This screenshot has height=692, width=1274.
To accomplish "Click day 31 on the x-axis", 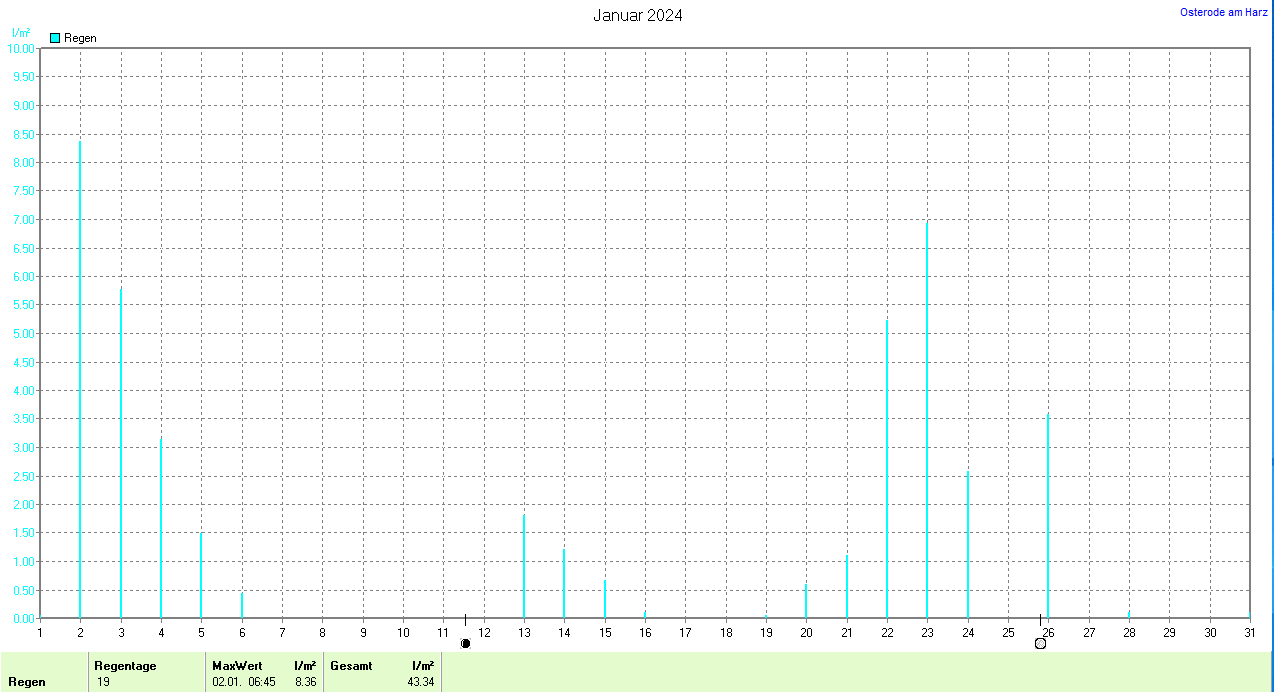I will tap(1250, 632).
